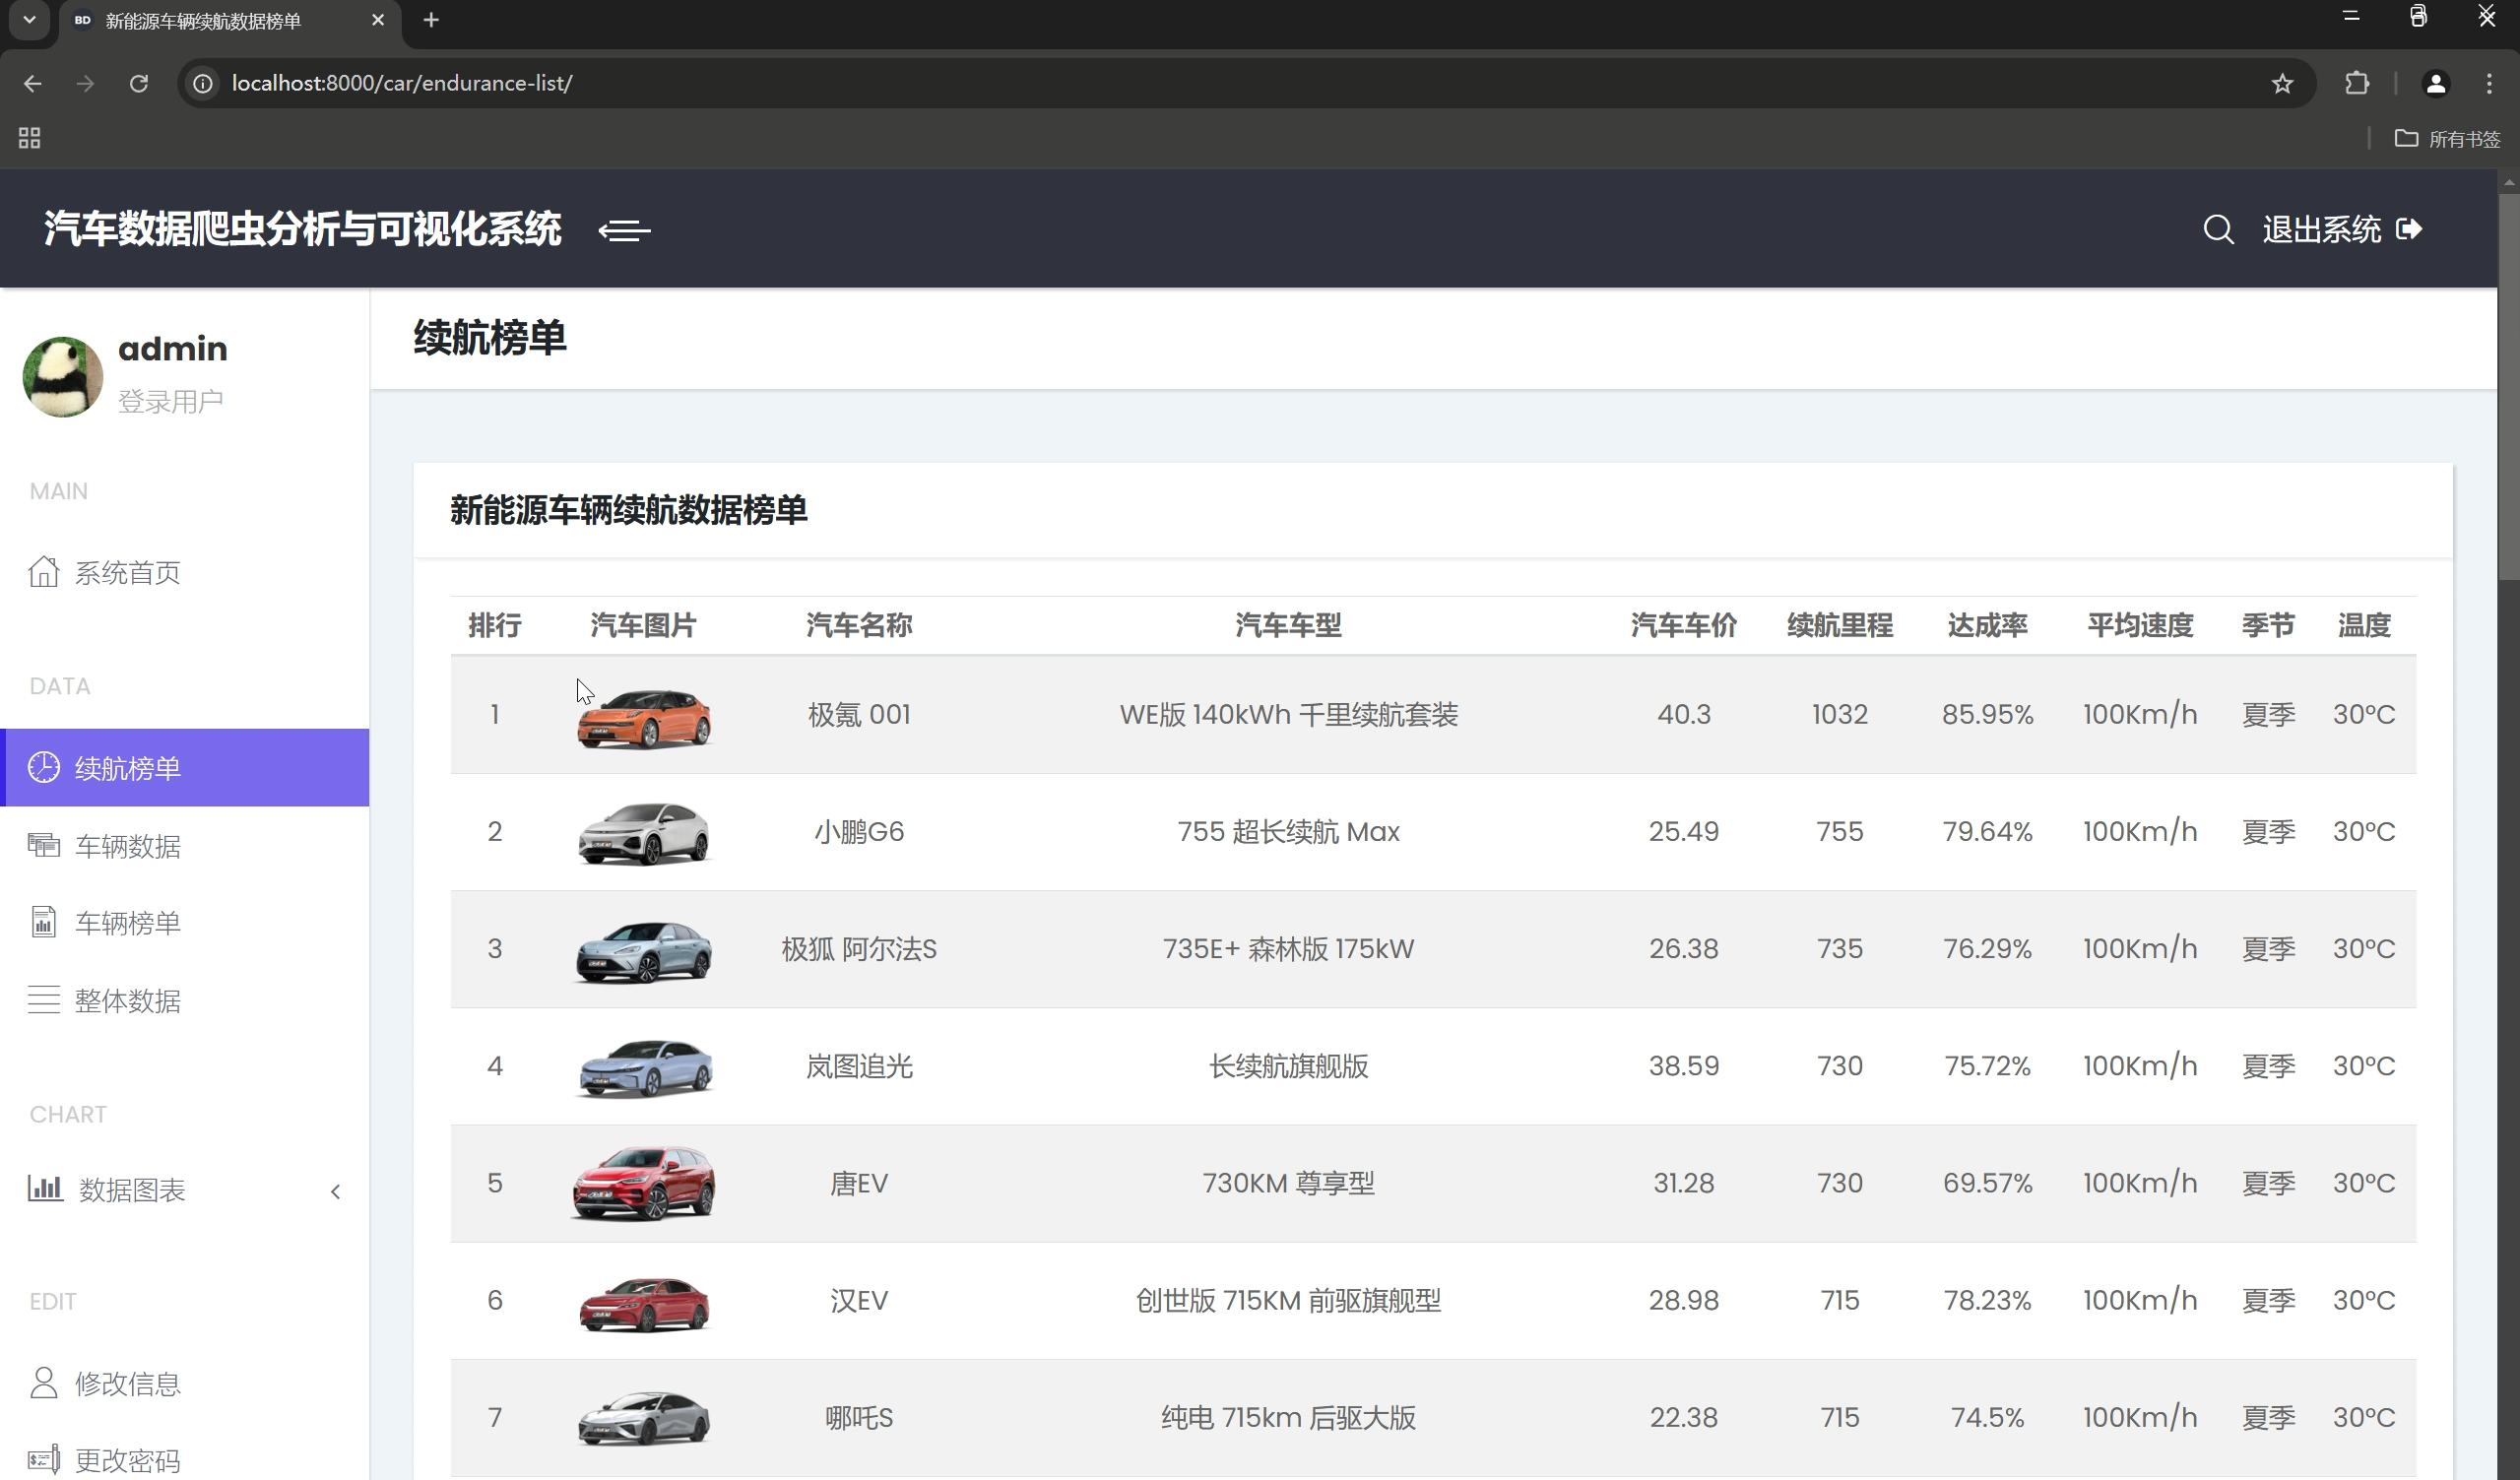
Task: Click the 哪吒S car image
Action: click(x=644, y=1418)
